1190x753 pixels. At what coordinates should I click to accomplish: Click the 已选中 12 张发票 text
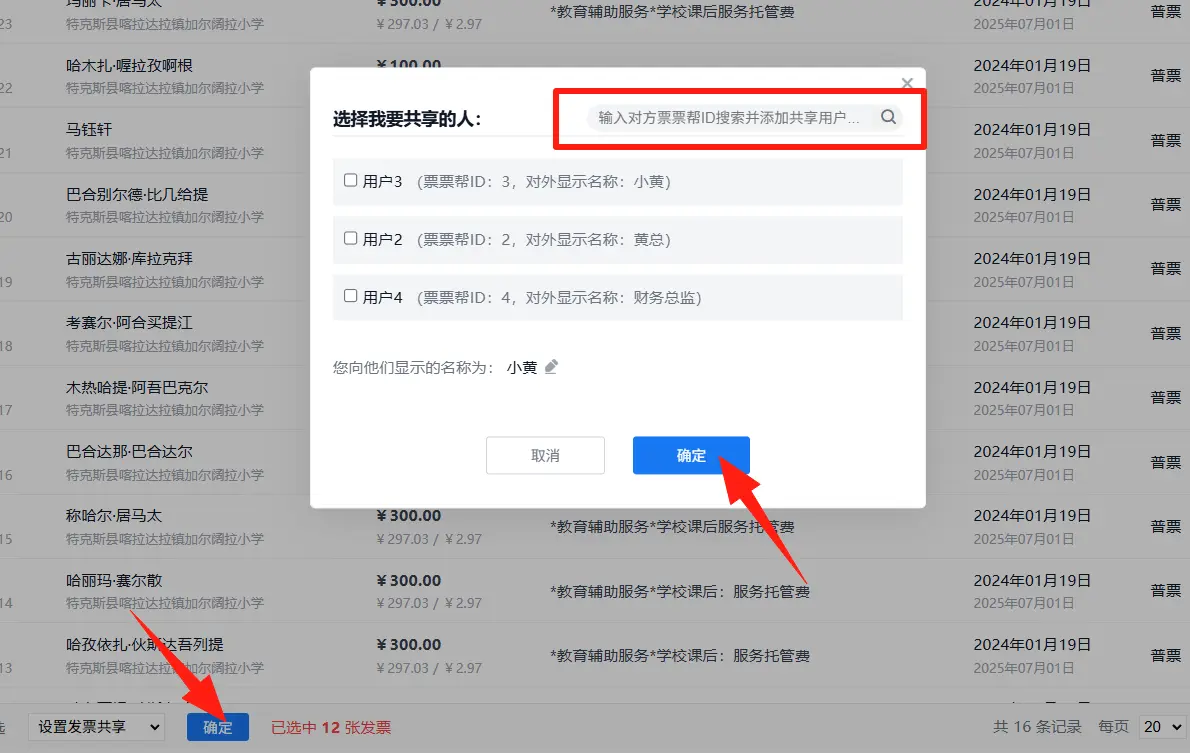(331, 727)
